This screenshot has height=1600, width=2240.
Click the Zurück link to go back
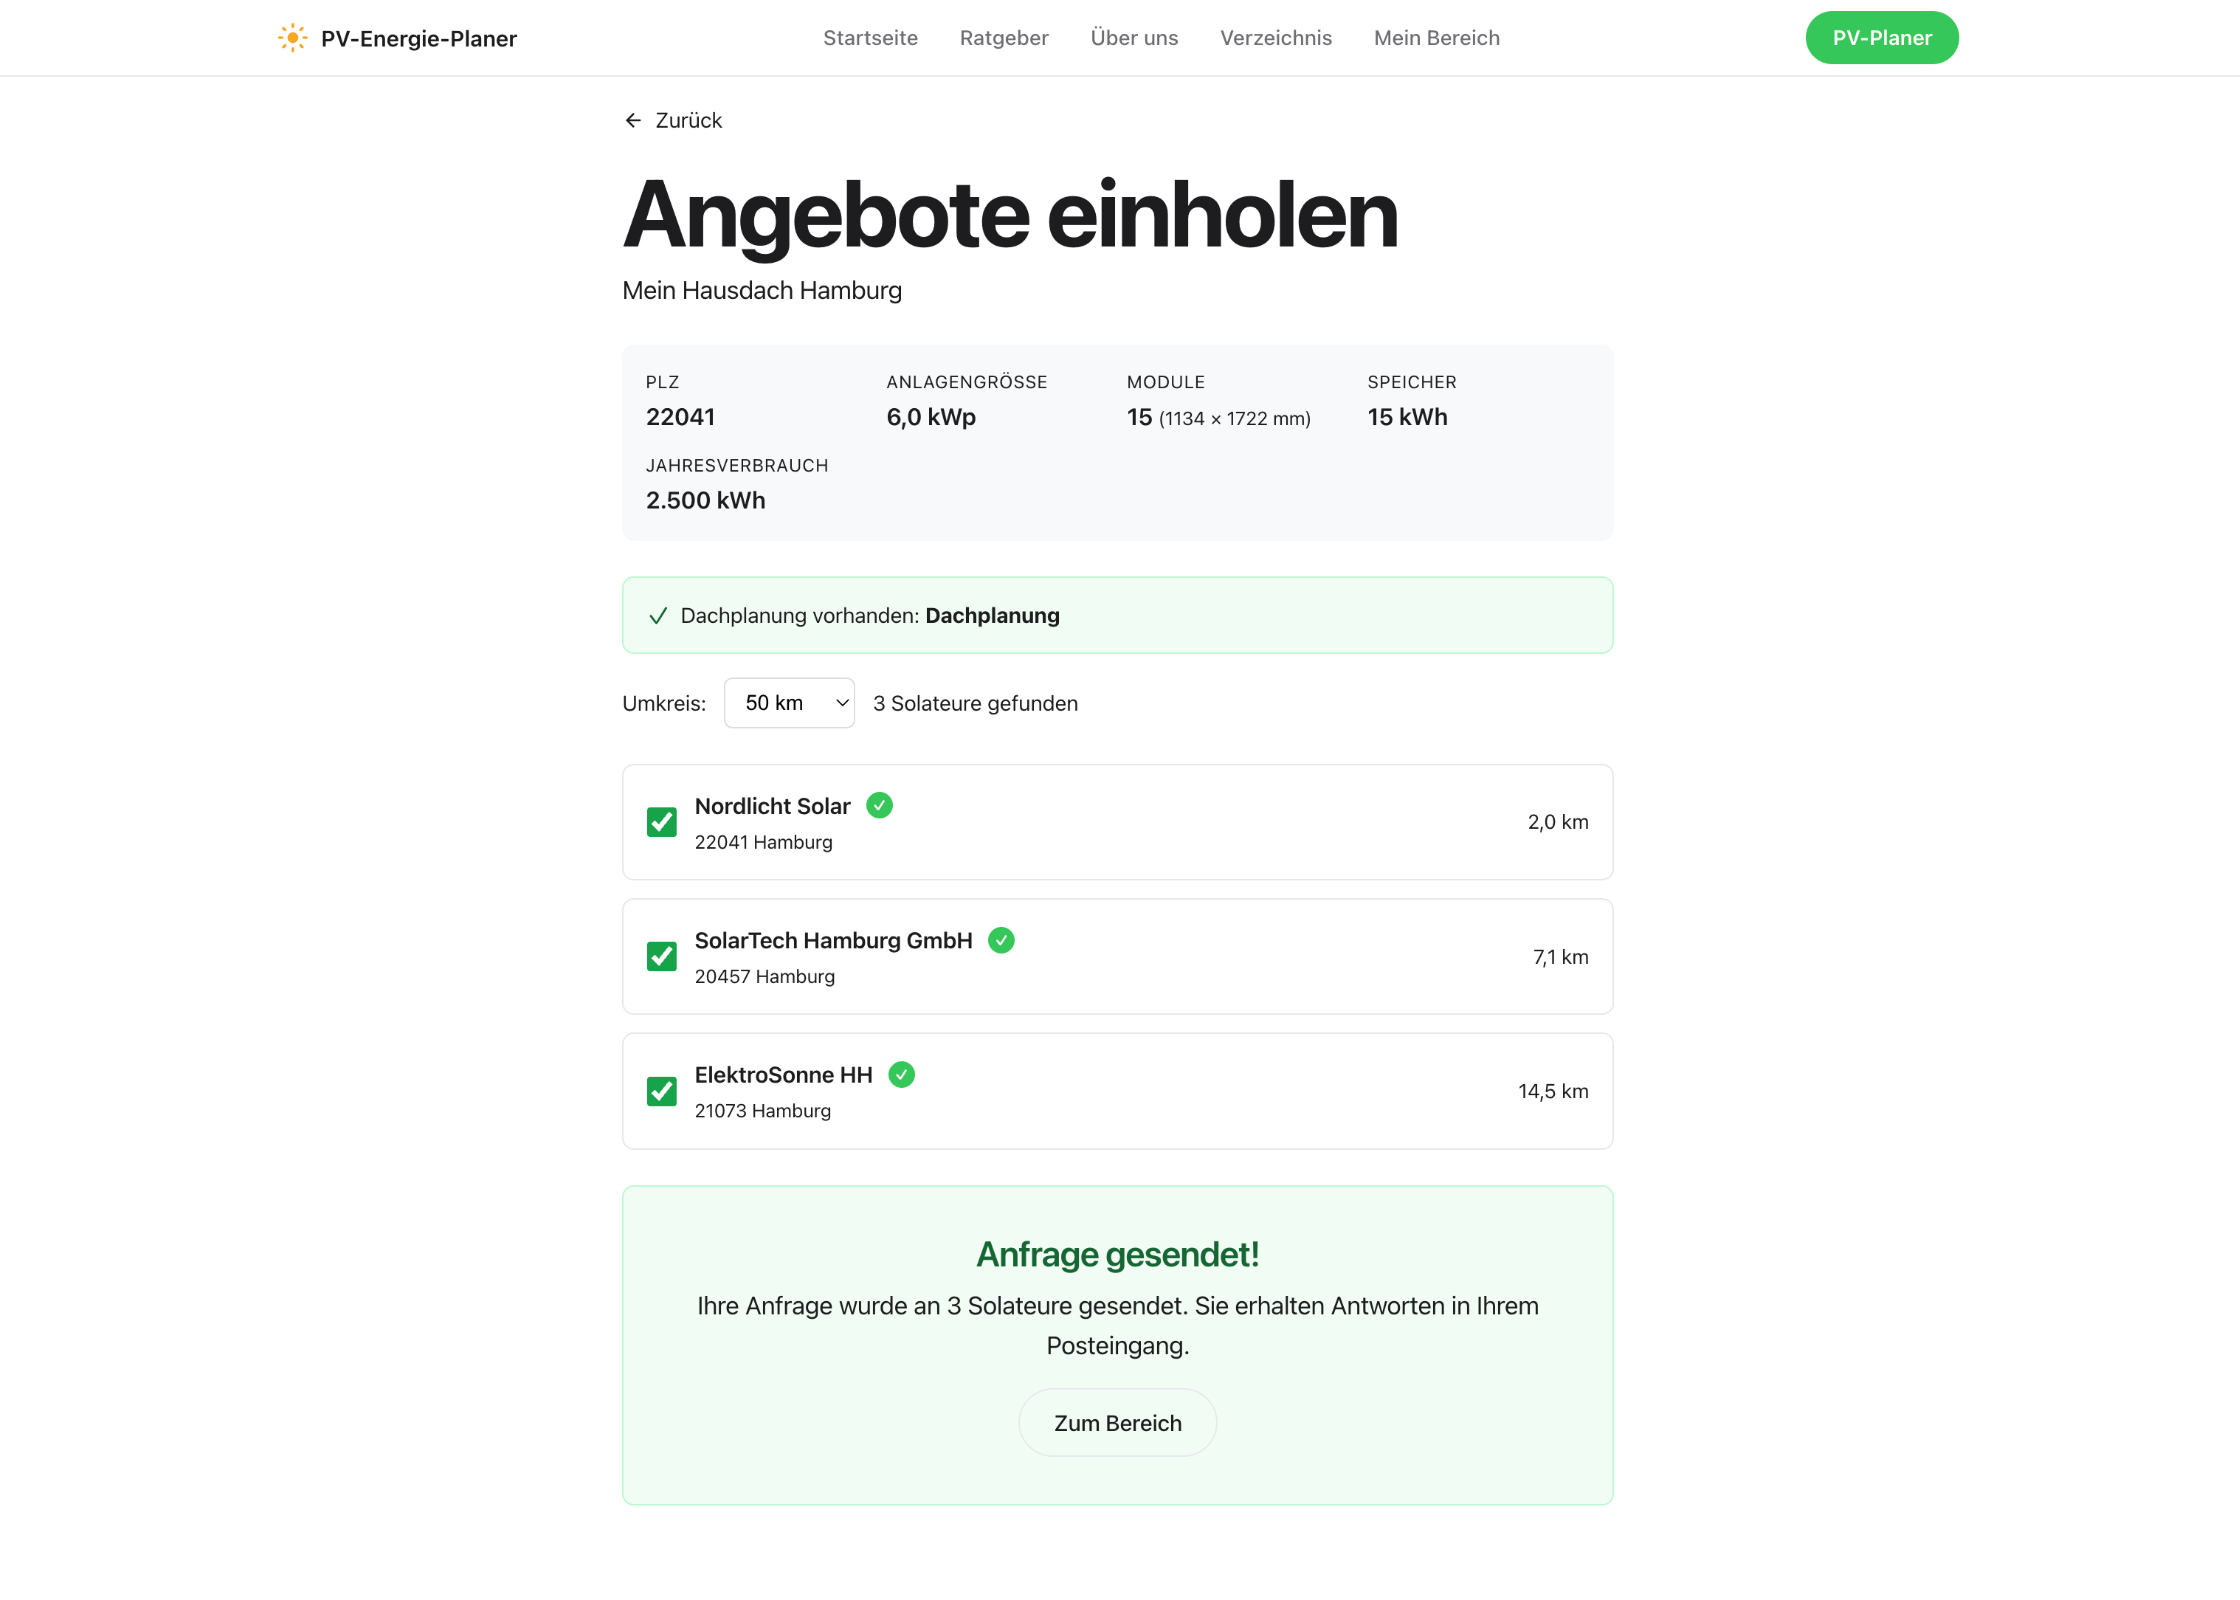tap(688, 120)
